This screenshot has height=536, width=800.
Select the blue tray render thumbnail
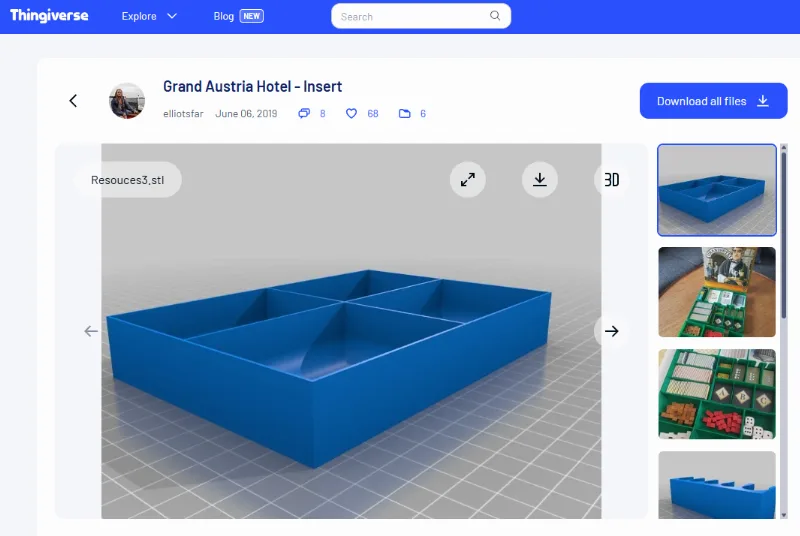[717, 190]
